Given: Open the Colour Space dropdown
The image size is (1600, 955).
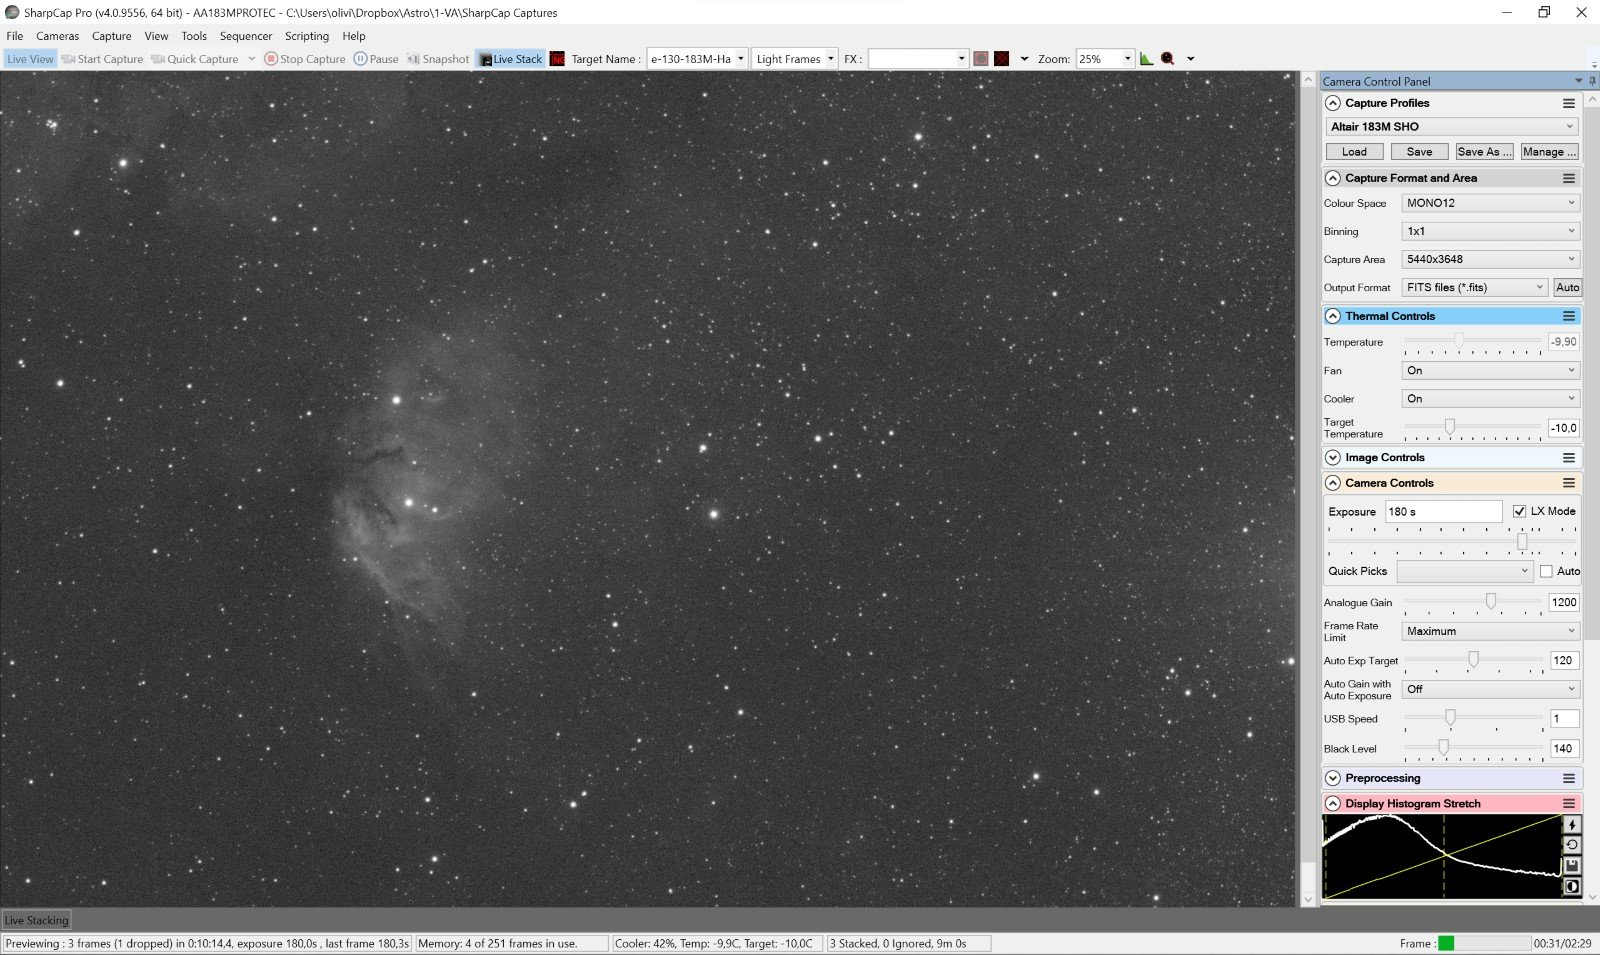Looking at the screenshot, I should 1489,202.
